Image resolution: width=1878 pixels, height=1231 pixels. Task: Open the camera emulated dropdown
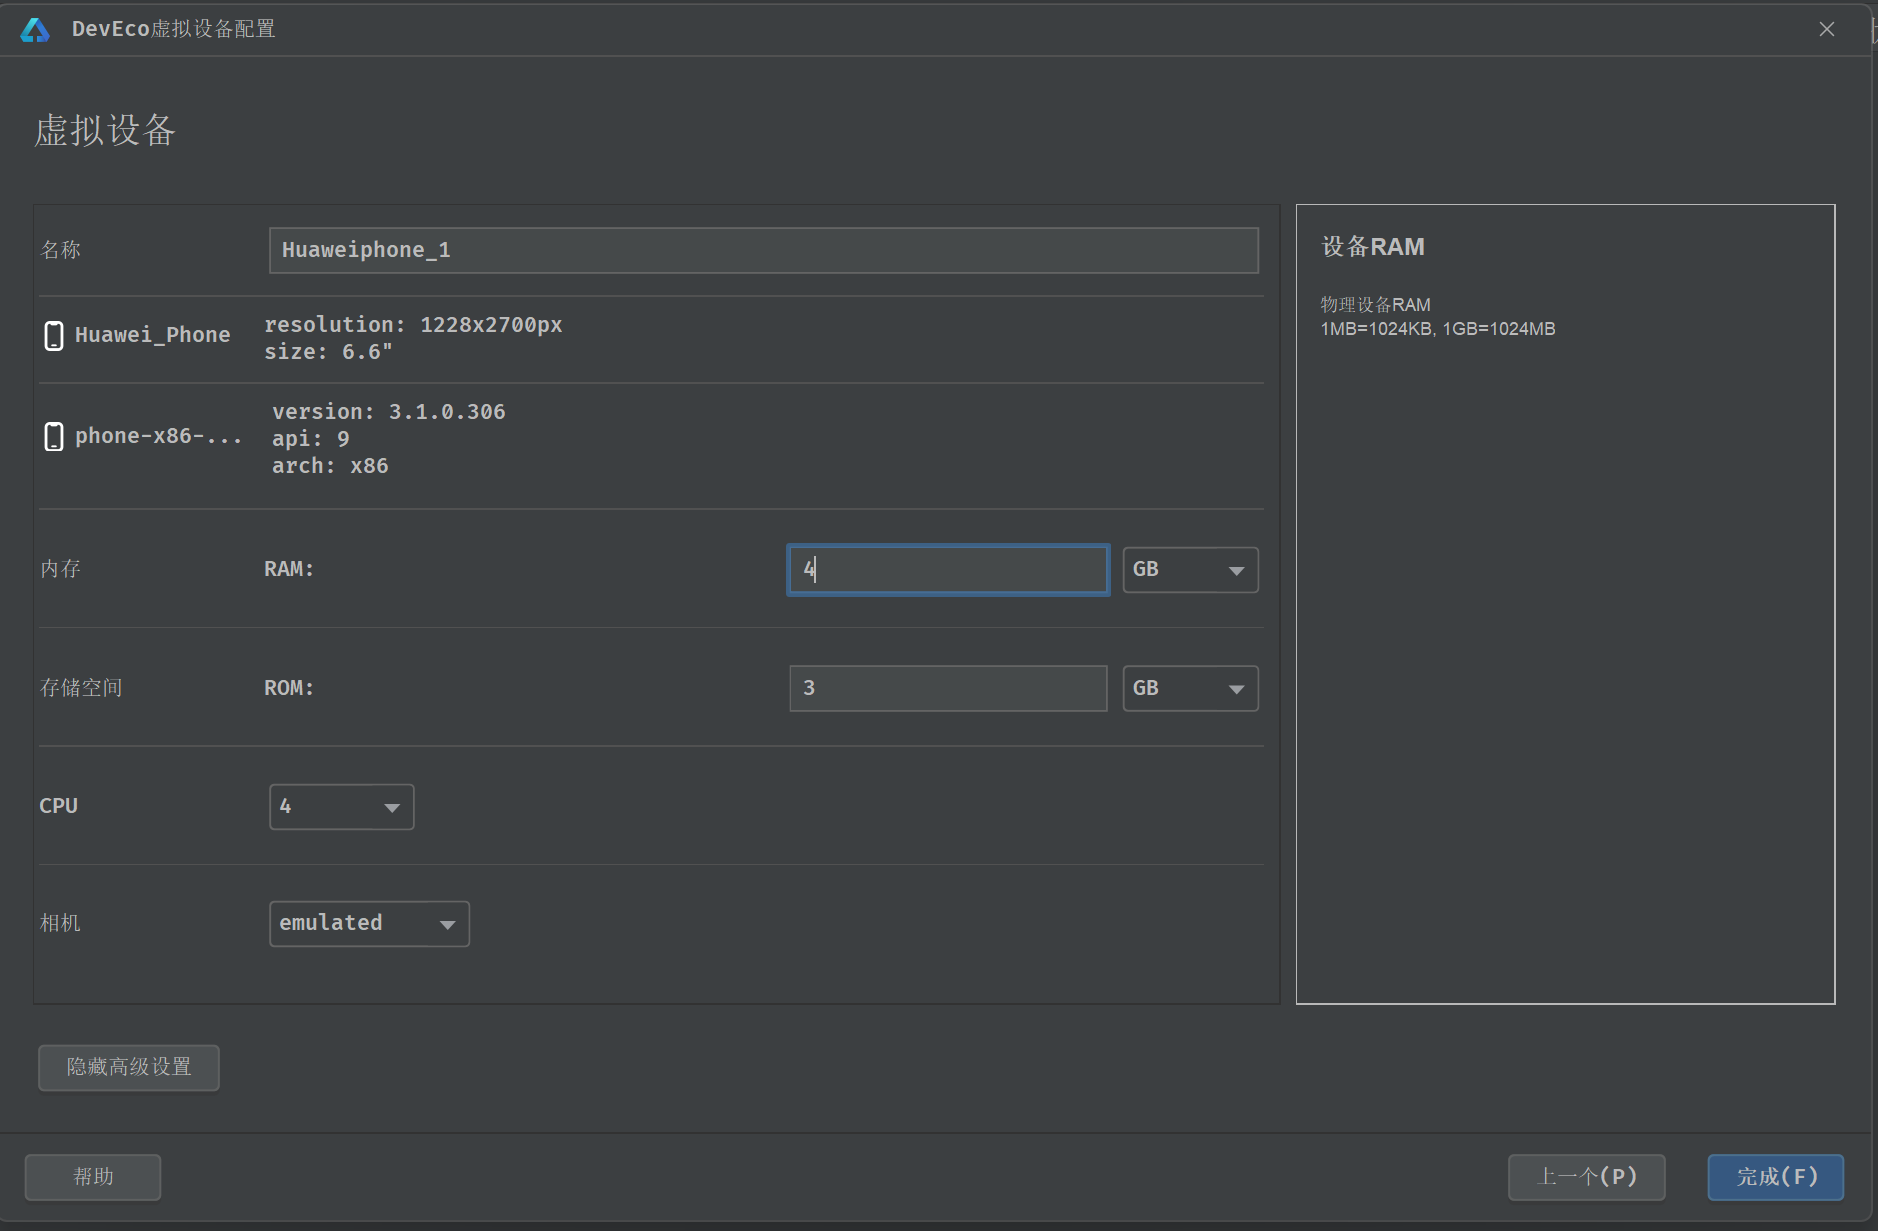(369, 924)
